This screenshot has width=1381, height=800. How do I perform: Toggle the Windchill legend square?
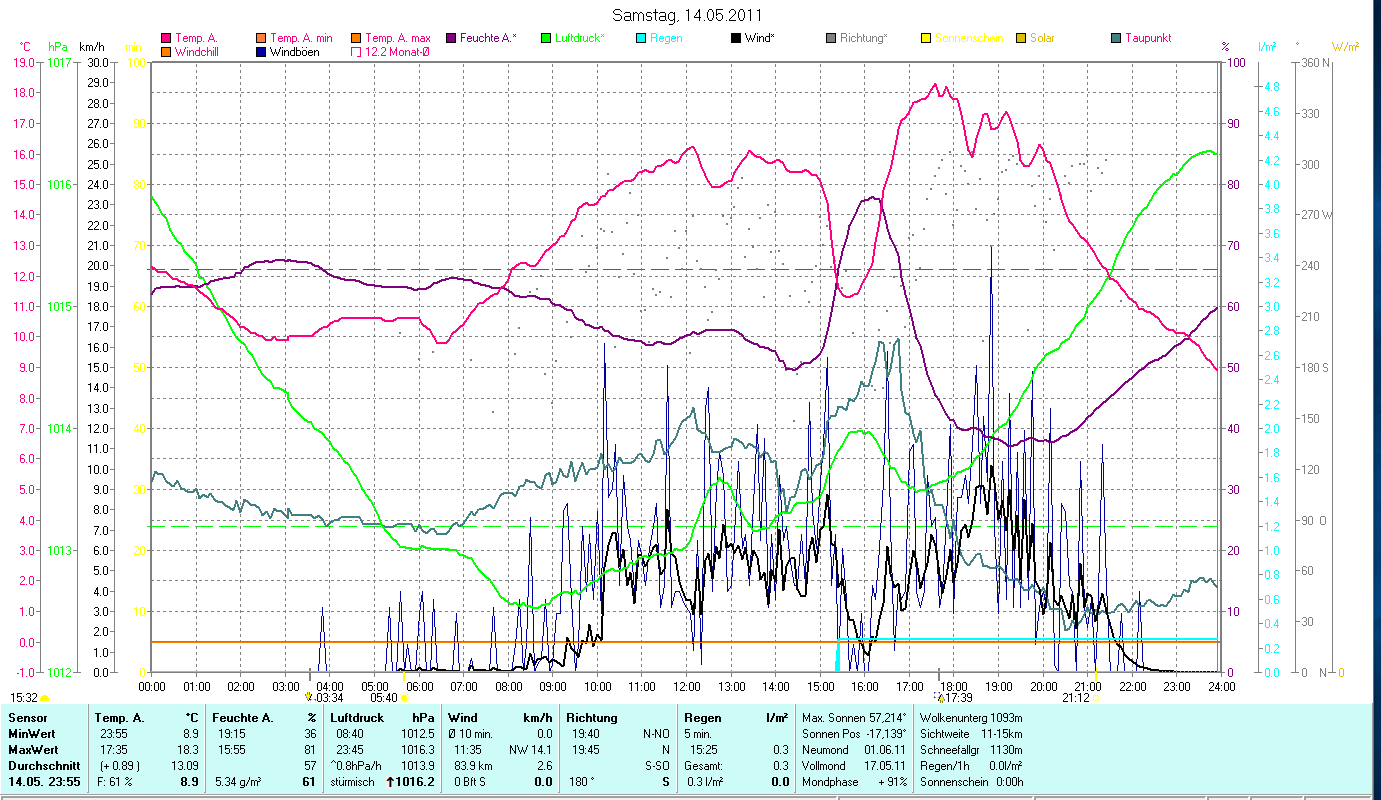(166, 52)
